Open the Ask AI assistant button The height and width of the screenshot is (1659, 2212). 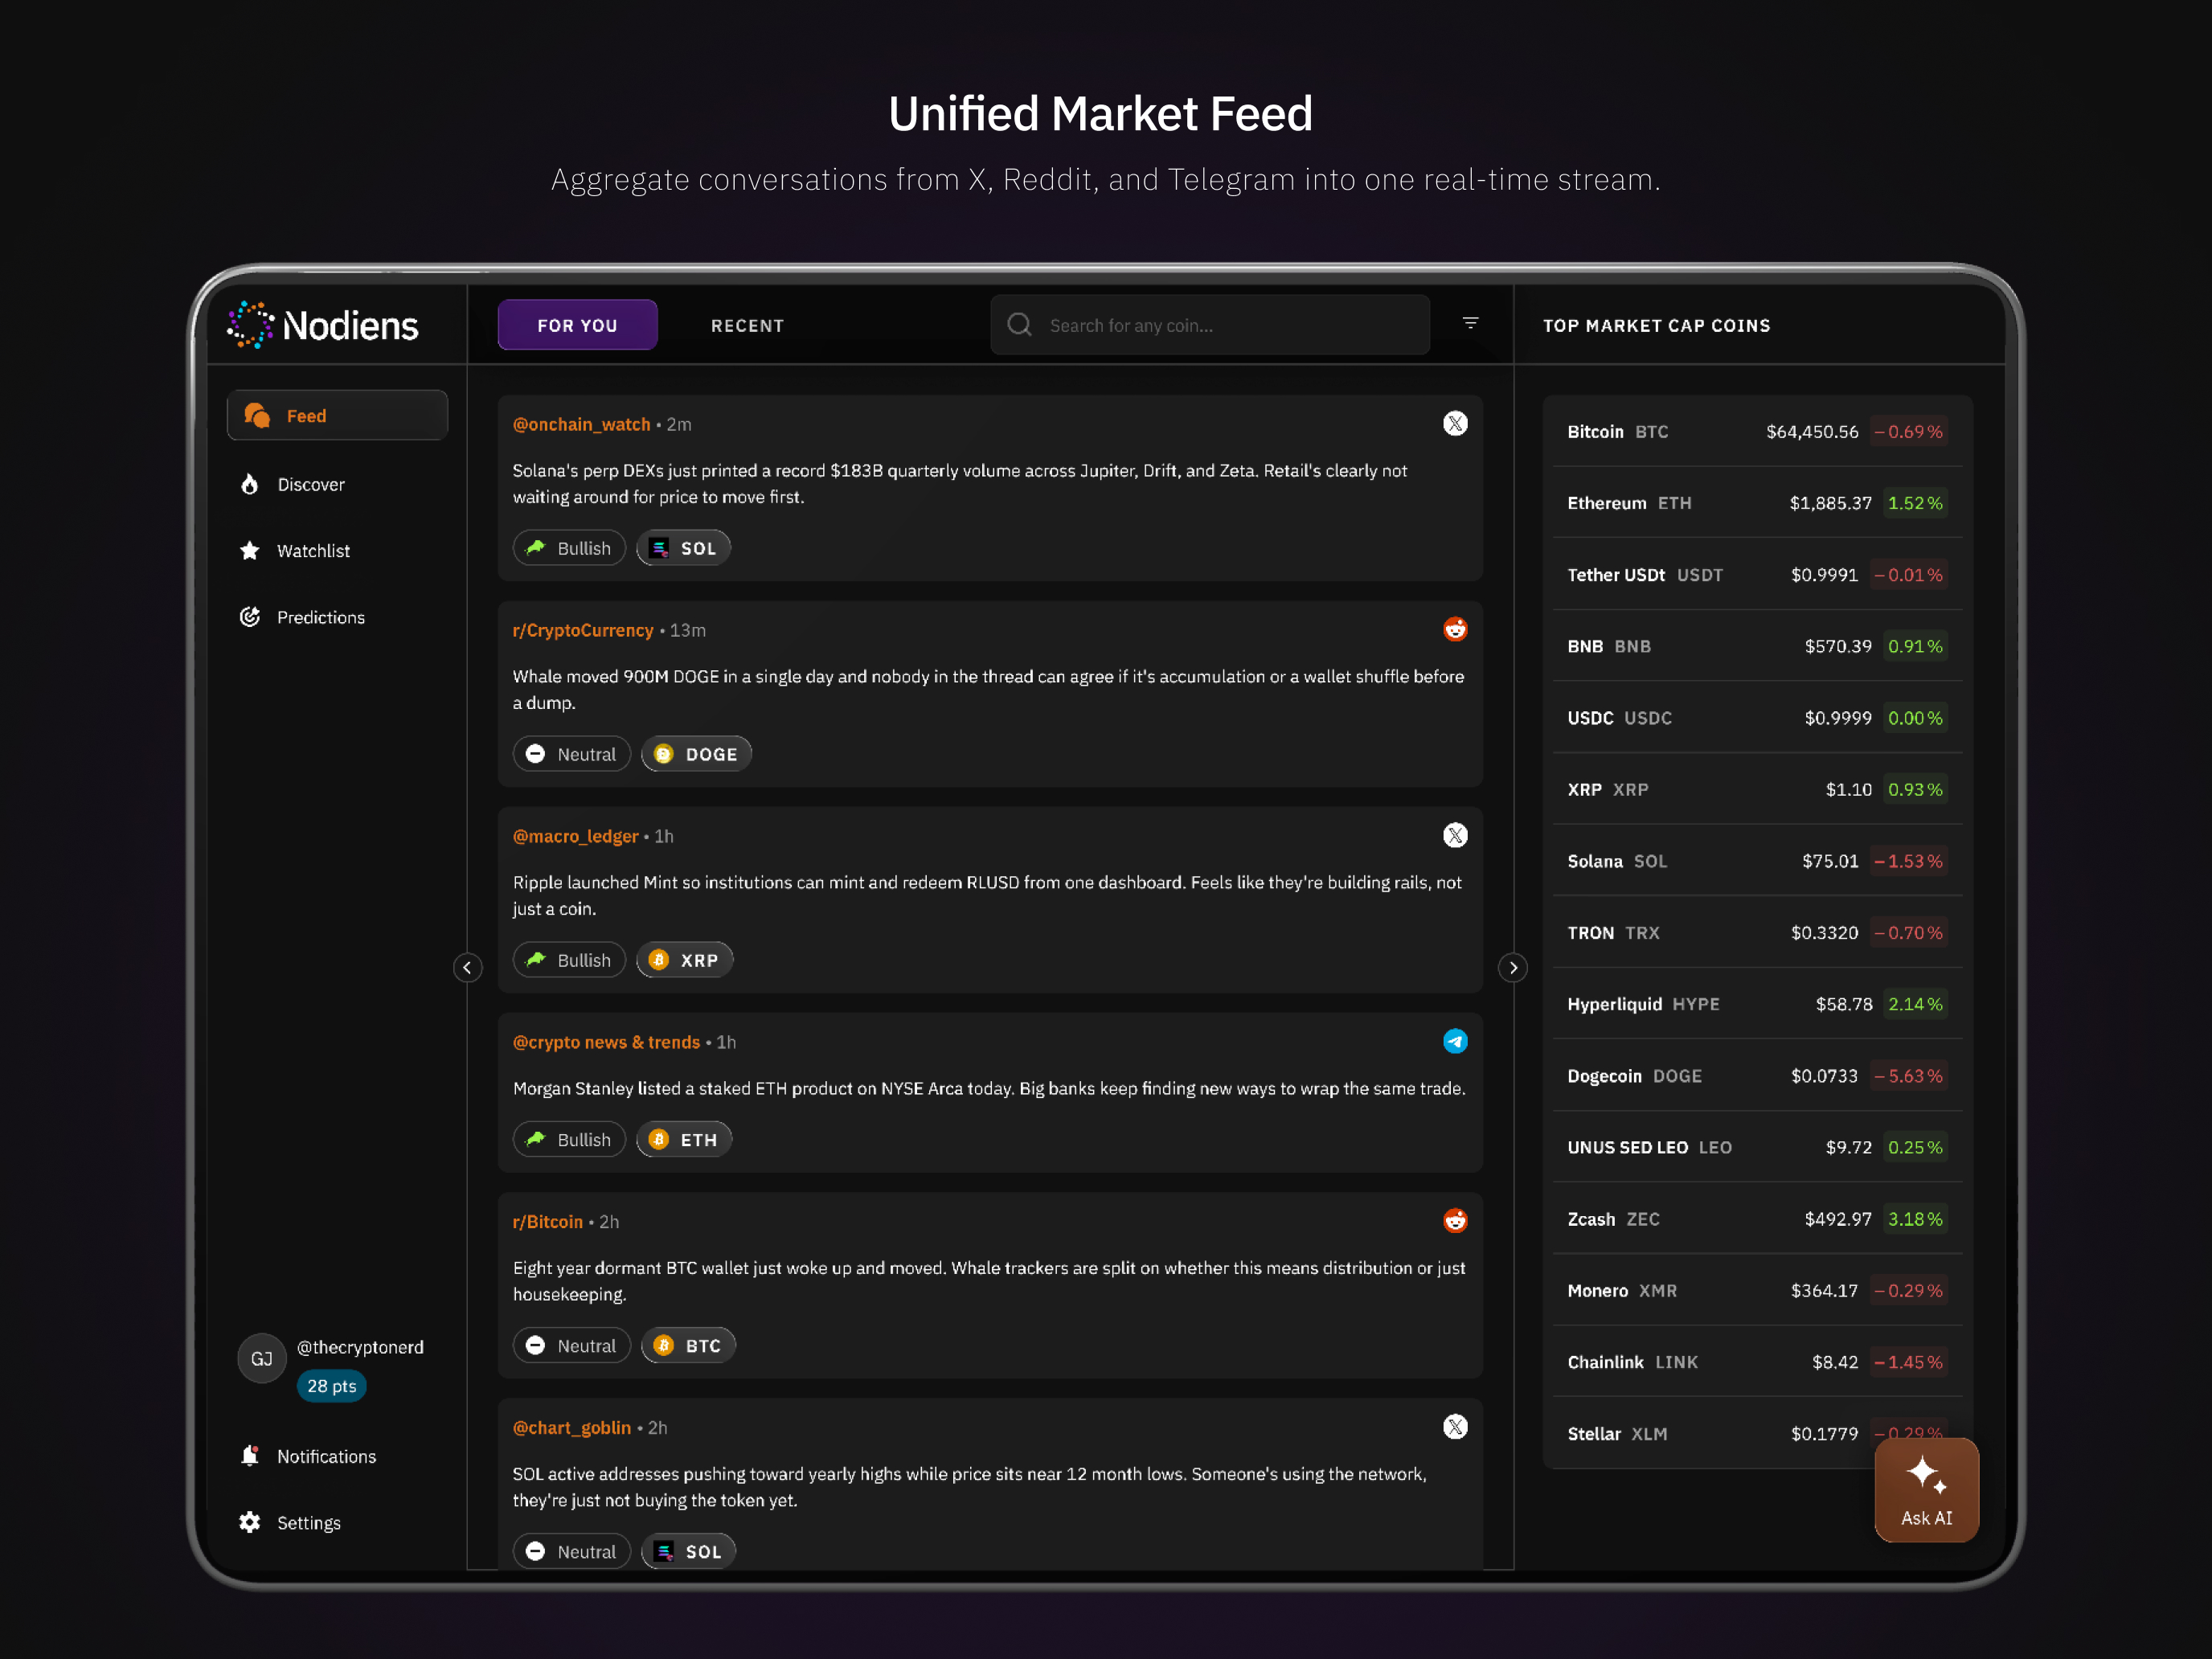[x=1926, y=1489]
